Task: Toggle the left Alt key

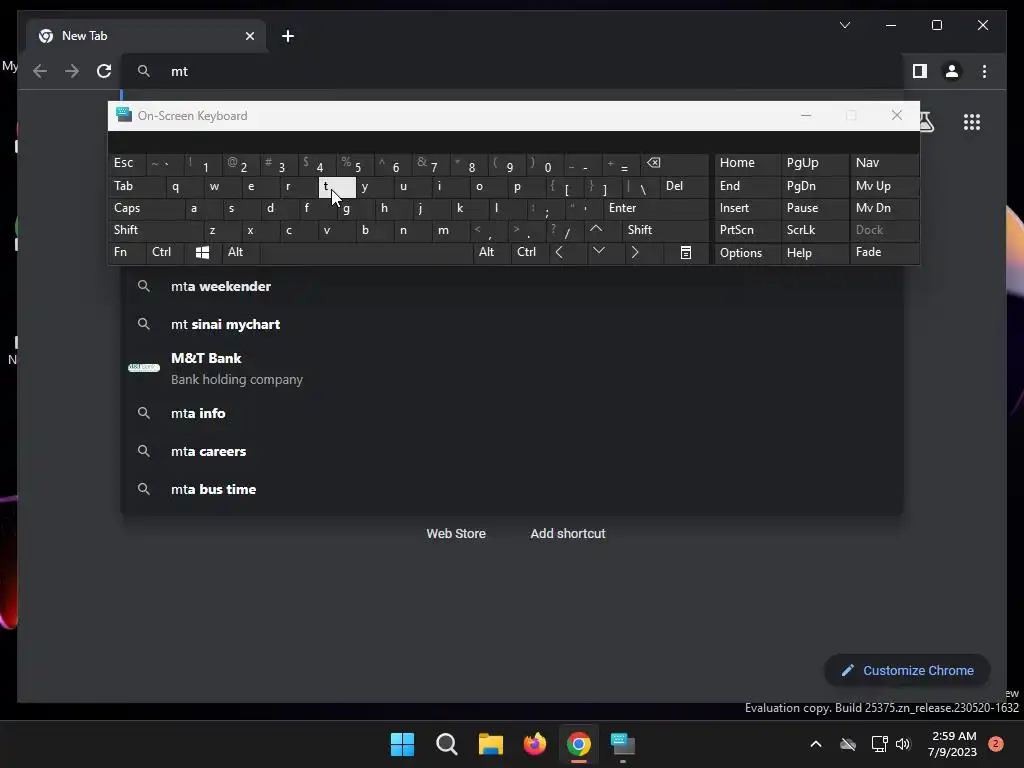Action: [x=240, y=252]
